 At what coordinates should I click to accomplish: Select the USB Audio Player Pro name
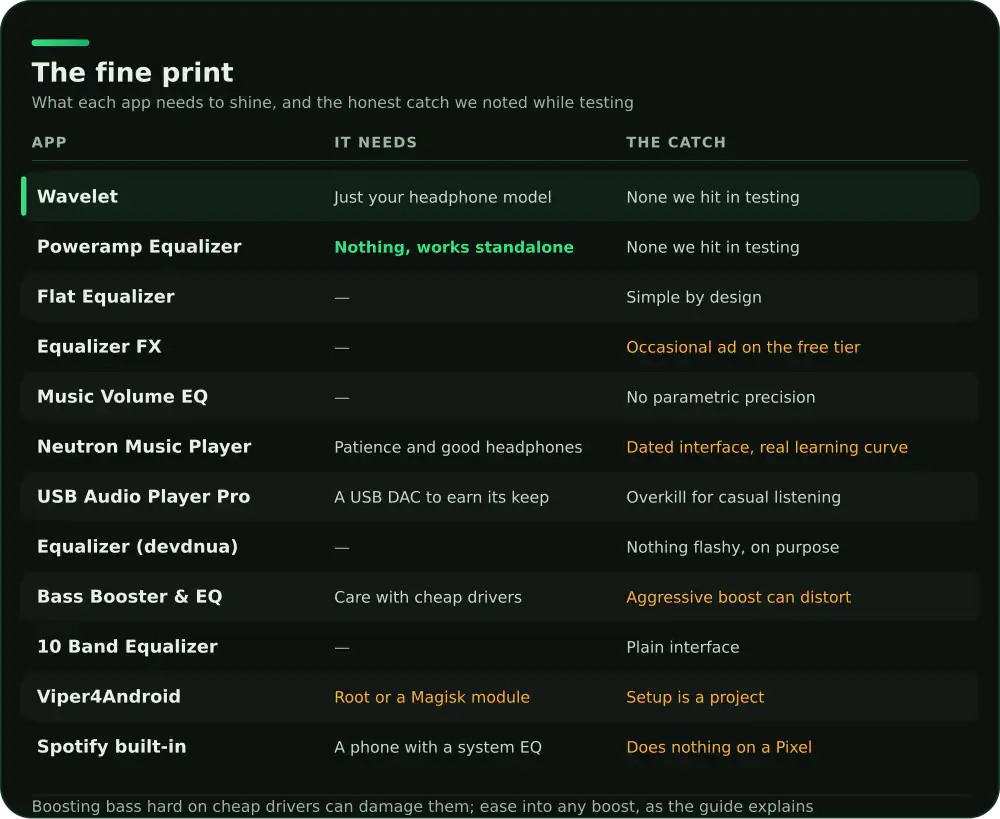coord(143,496)
